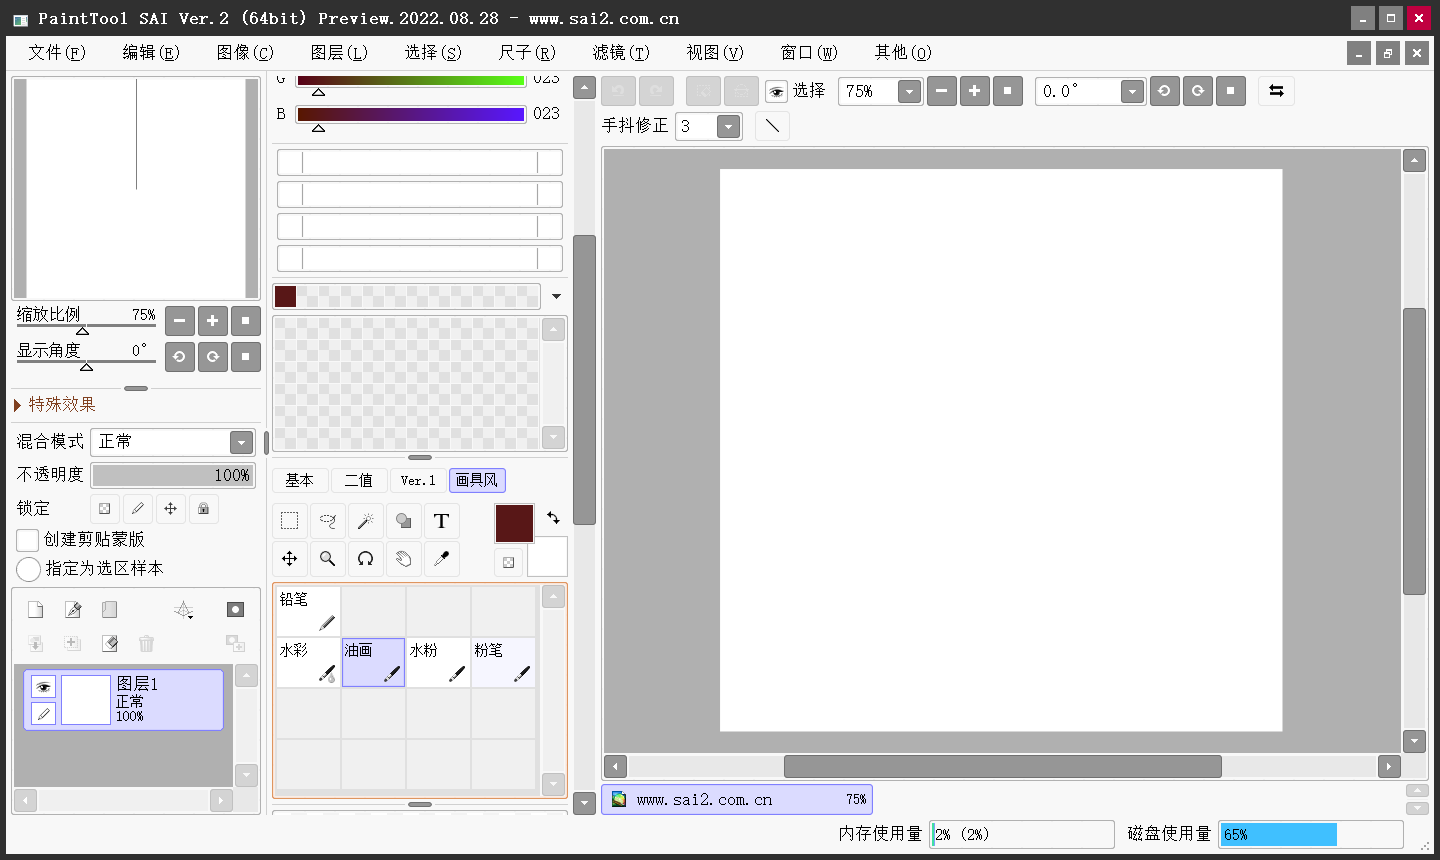The height and width of the screenshot is (860, 1440).
Task: Click the www.sai2.com.cn document tab
Action: click(737, 800)
